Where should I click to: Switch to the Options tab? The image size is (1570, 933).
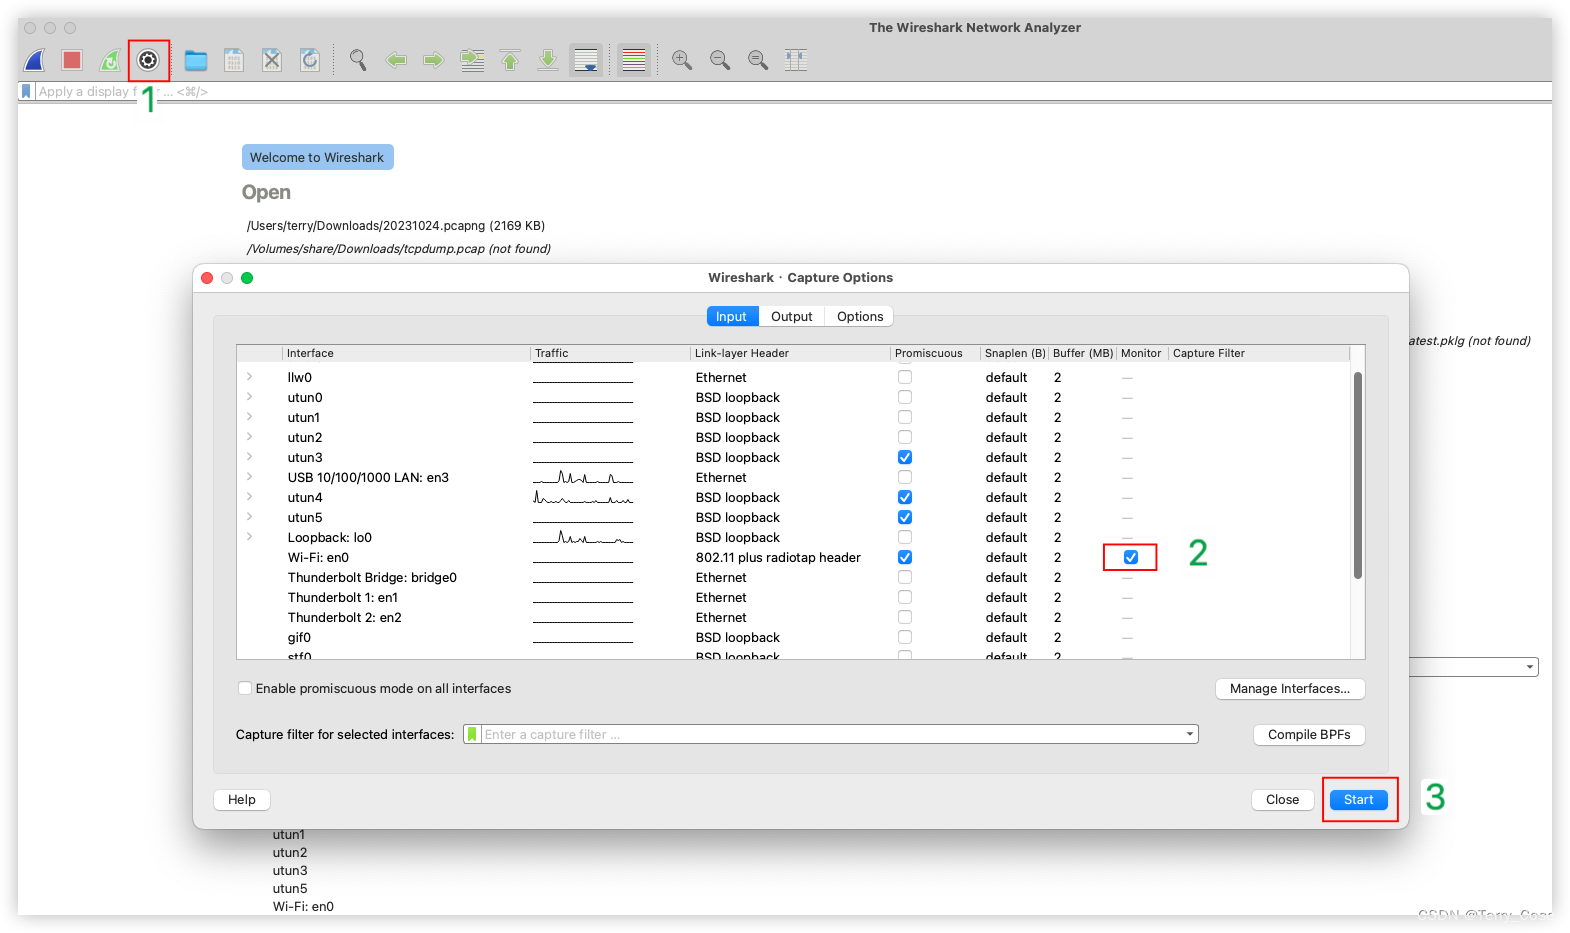click(860, 316)
